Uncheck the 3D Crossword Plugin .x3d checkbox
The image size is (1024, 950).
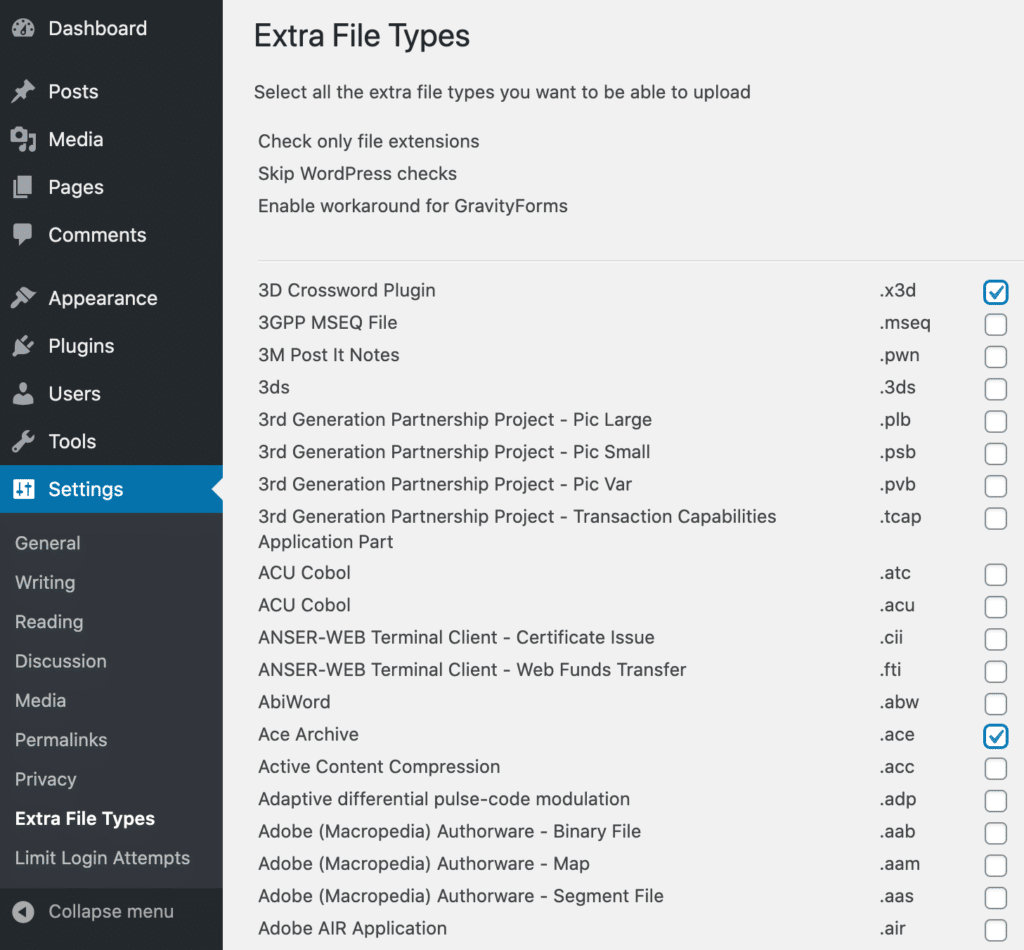(x=995, y=292)
